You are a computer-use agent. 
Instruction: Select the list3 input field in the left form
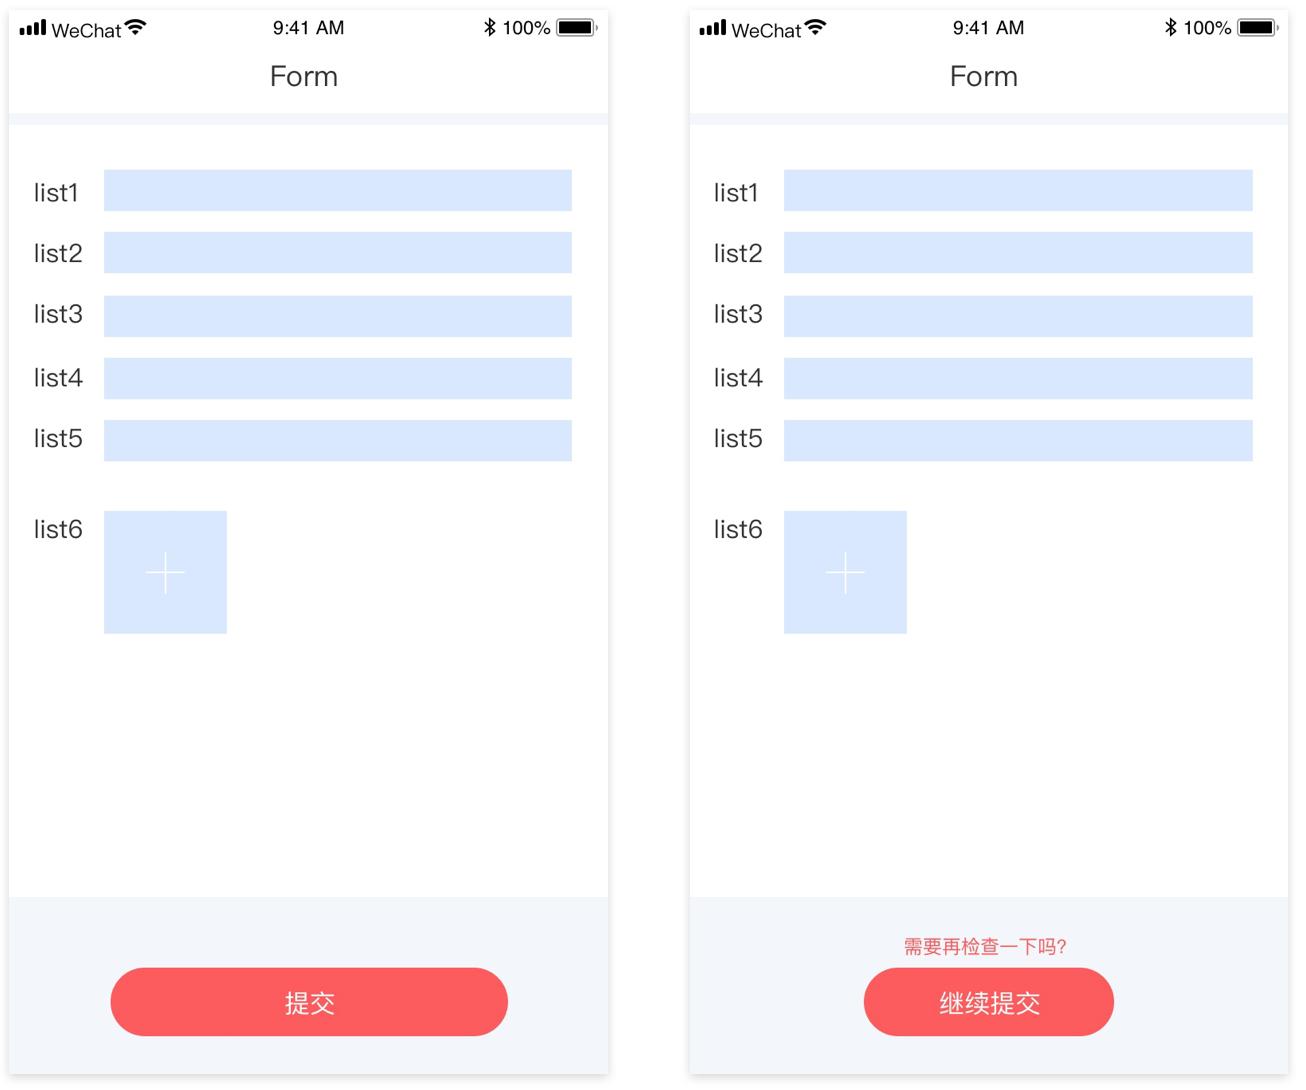(x=337, y=316)
